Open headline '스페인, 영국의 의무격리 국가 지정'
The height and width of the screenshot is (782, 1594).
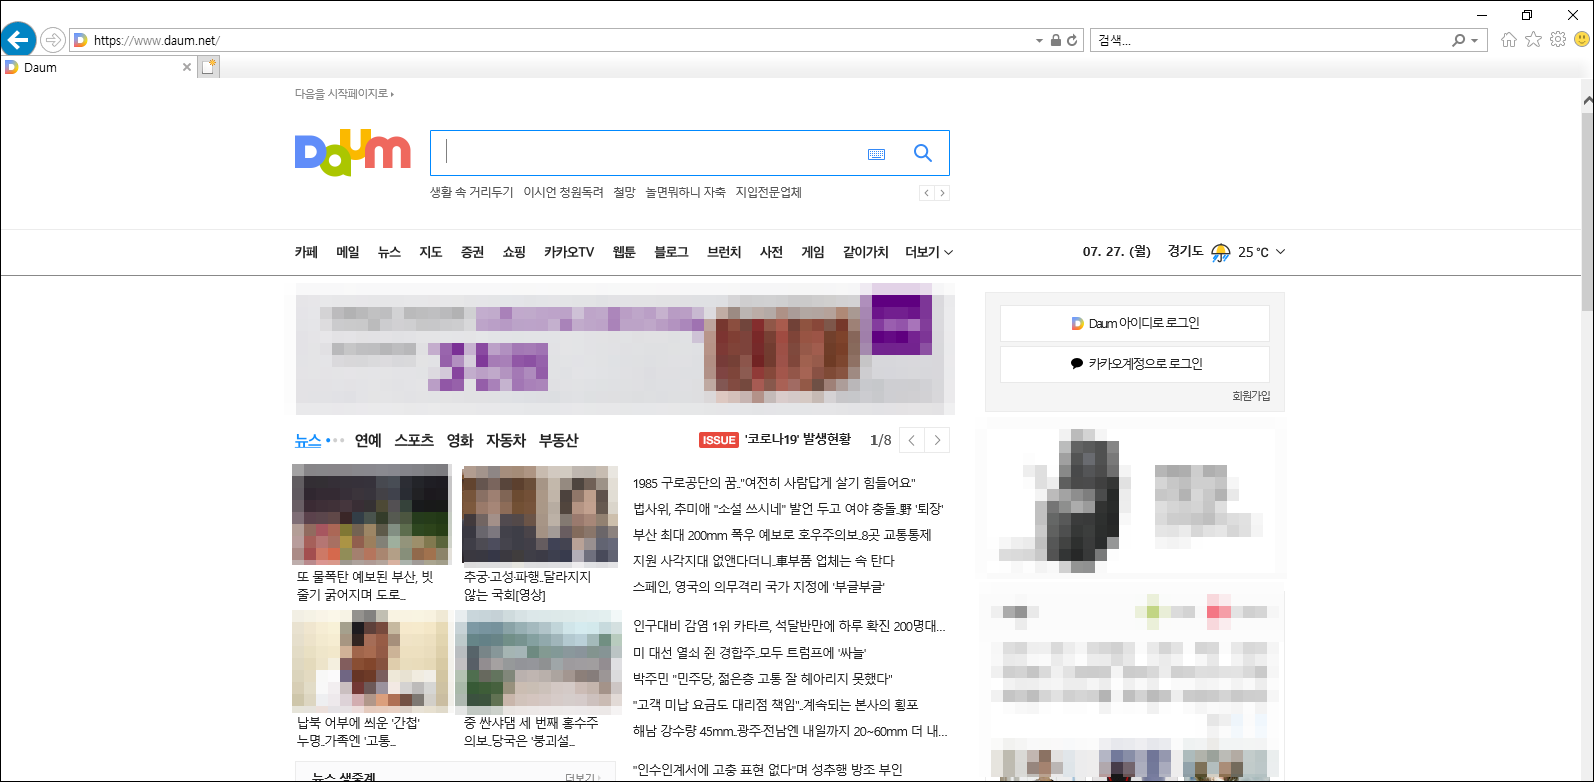(758, 587)
